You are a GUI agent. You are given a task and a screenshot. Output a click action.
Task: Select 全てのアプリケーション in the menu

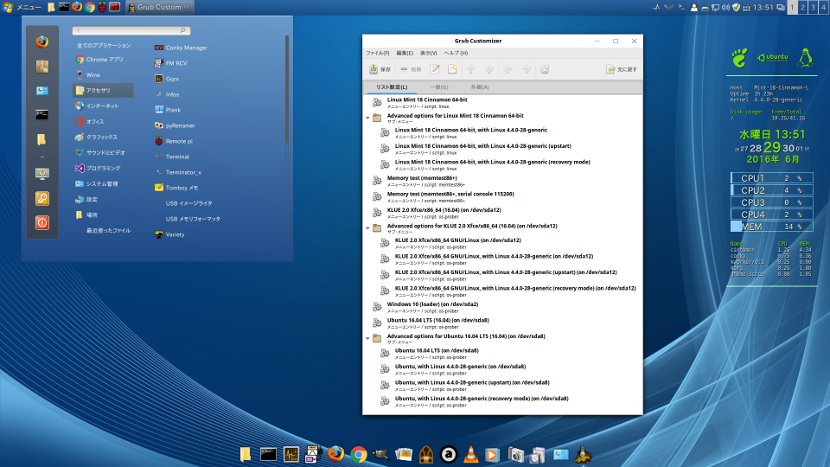point(103,45)
